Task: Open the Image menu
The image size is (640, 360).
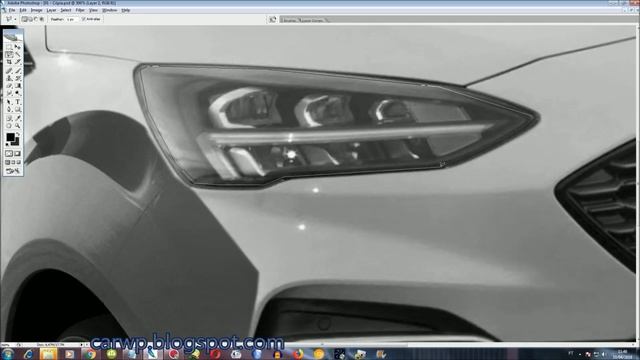Action: pyautogui.click(x=36, y=10)
